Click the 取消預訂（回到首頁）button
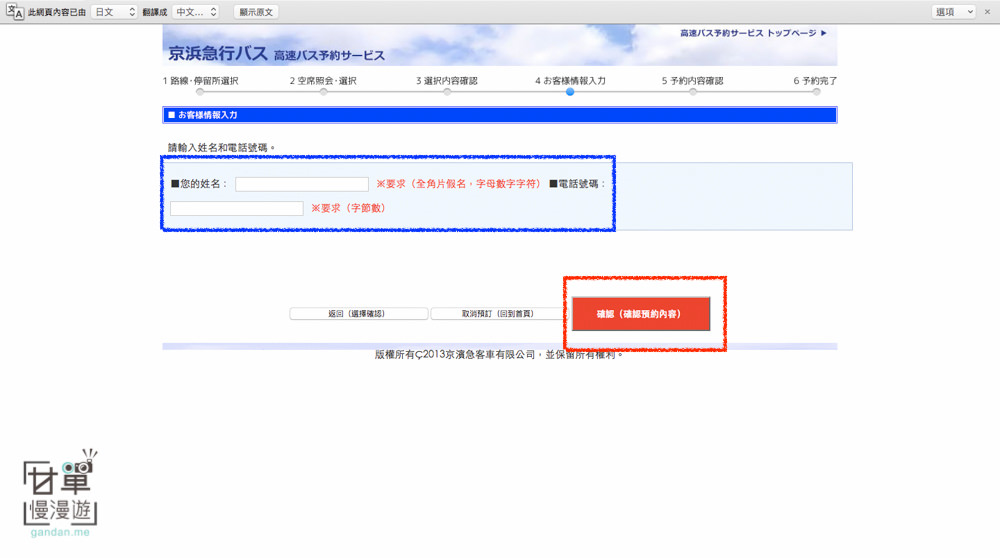 pos(497,314)
